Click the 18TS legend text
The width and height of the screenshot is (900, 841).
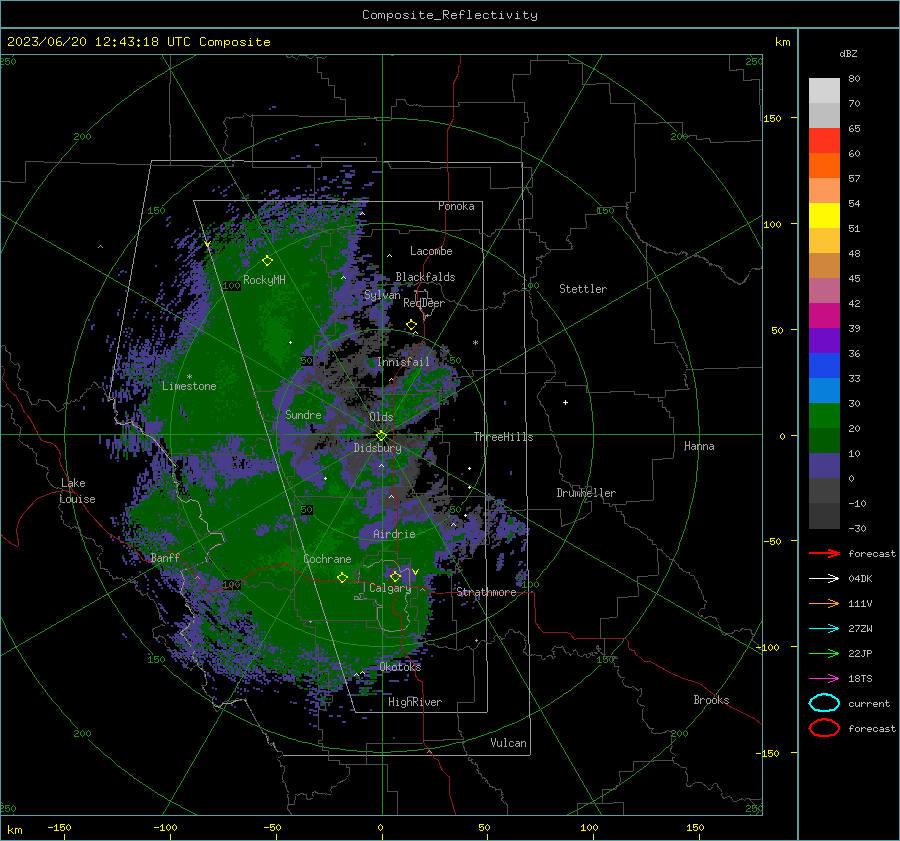point(860,679)
